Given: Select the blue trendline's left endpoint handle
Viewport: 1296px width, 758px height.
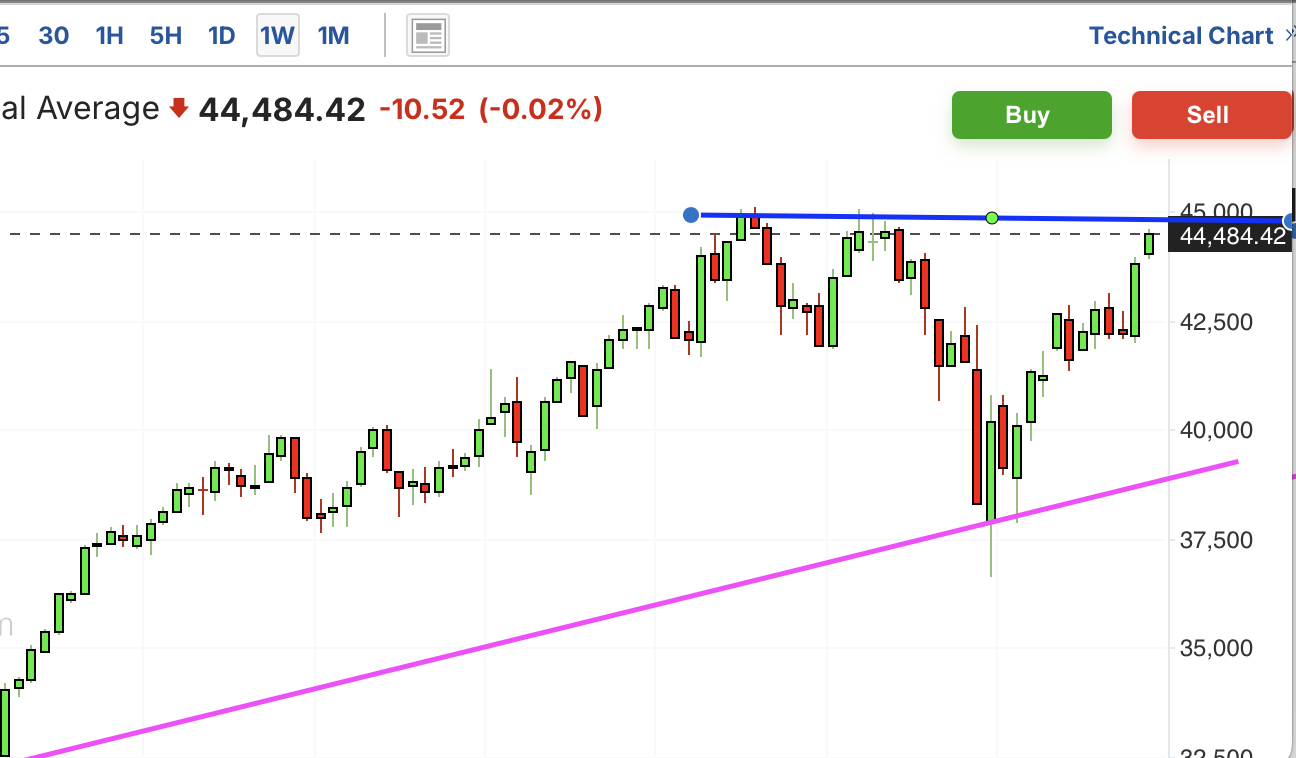Looking at the screenshot, I should tap(691, 215).
